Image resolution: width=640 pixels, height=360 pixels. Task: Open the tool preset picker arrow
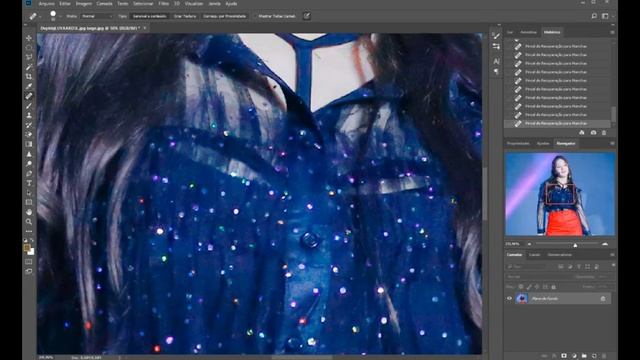(x=40, y=16)
